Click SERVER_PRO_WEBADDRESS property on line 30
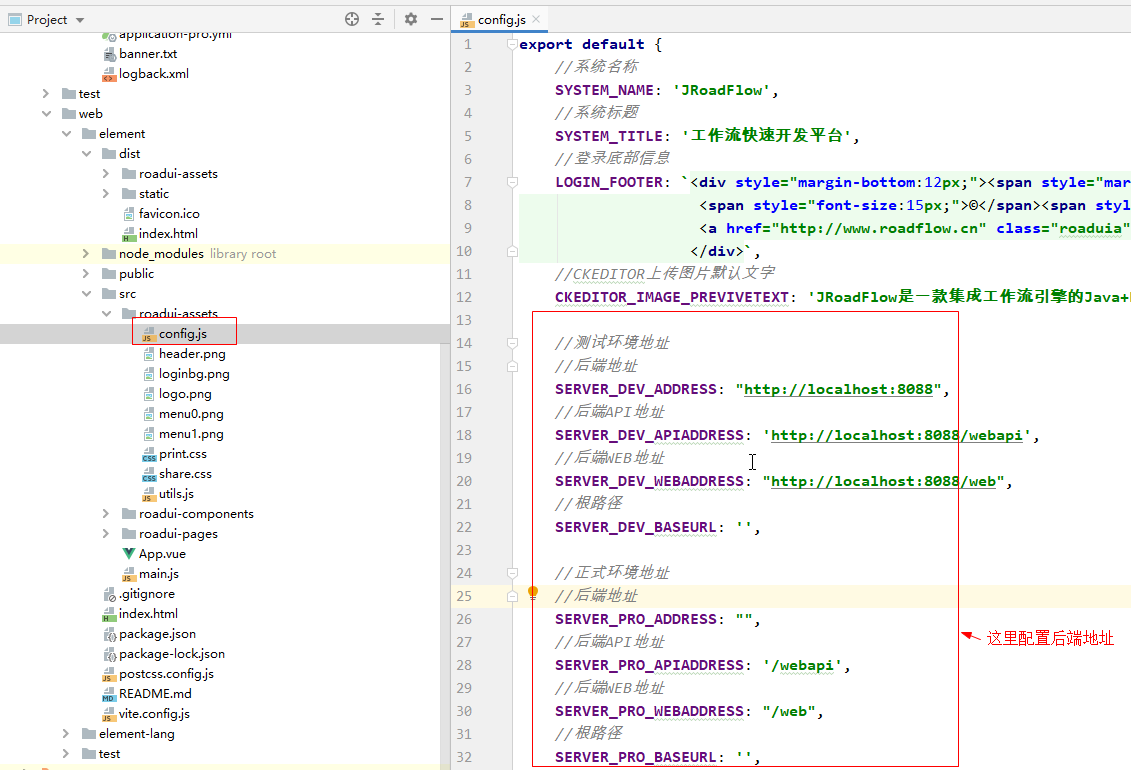The height and width of the screenshot is (770, 1131). pos(649,712)
